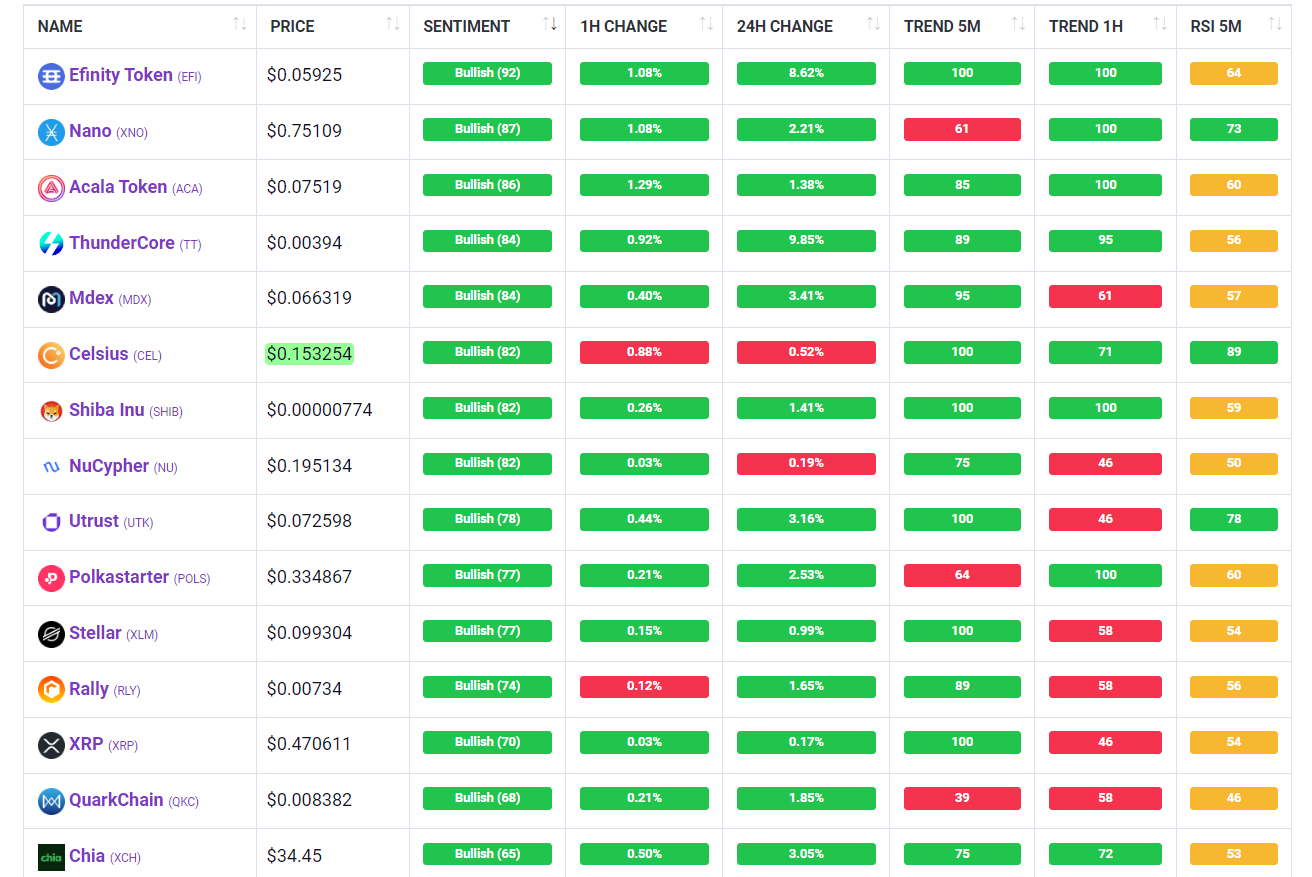
Task: Click the ThunderCore coin logo
Action: [51, 243]
